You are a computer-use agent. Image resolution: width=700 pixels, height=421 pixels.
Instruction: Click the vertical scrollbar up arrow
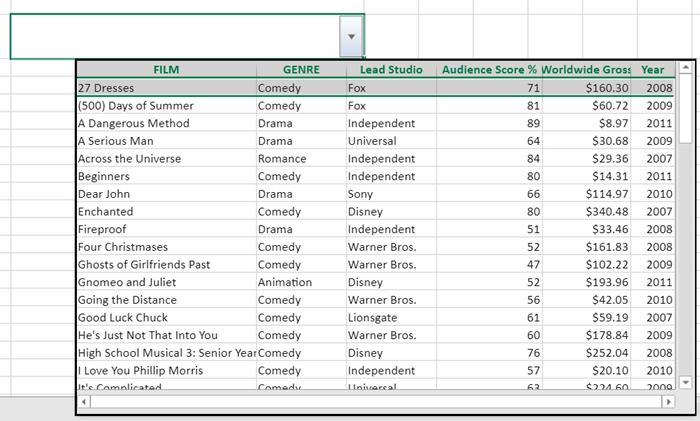685,70
